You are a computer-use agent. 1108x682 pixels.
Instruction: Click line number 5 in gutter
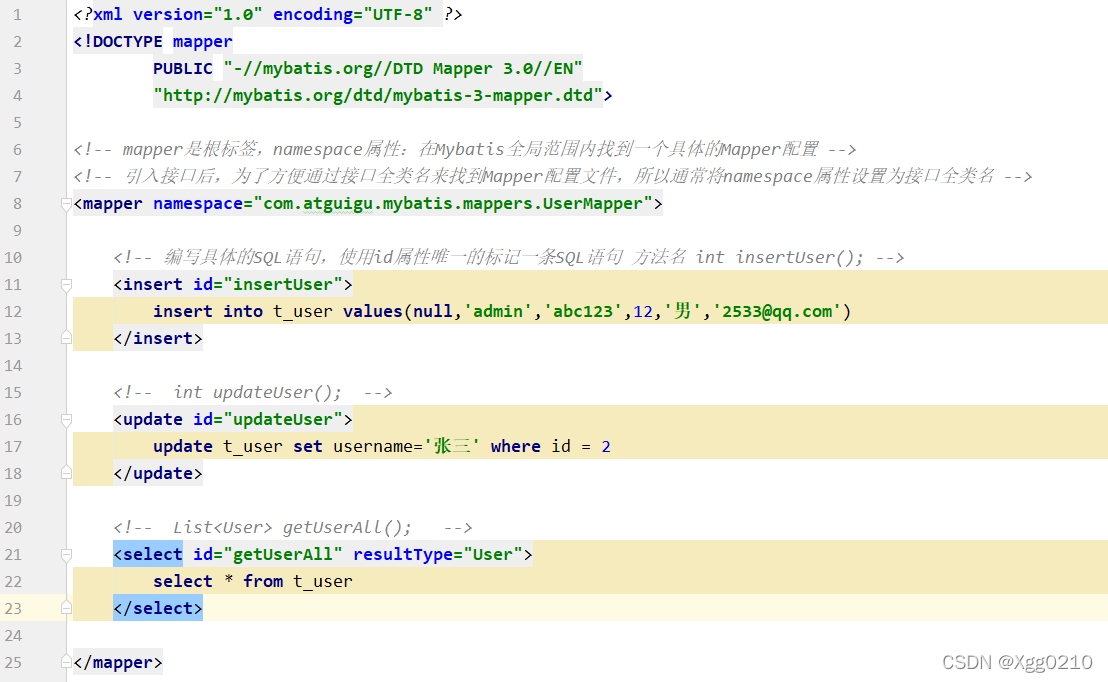(17, 123)
